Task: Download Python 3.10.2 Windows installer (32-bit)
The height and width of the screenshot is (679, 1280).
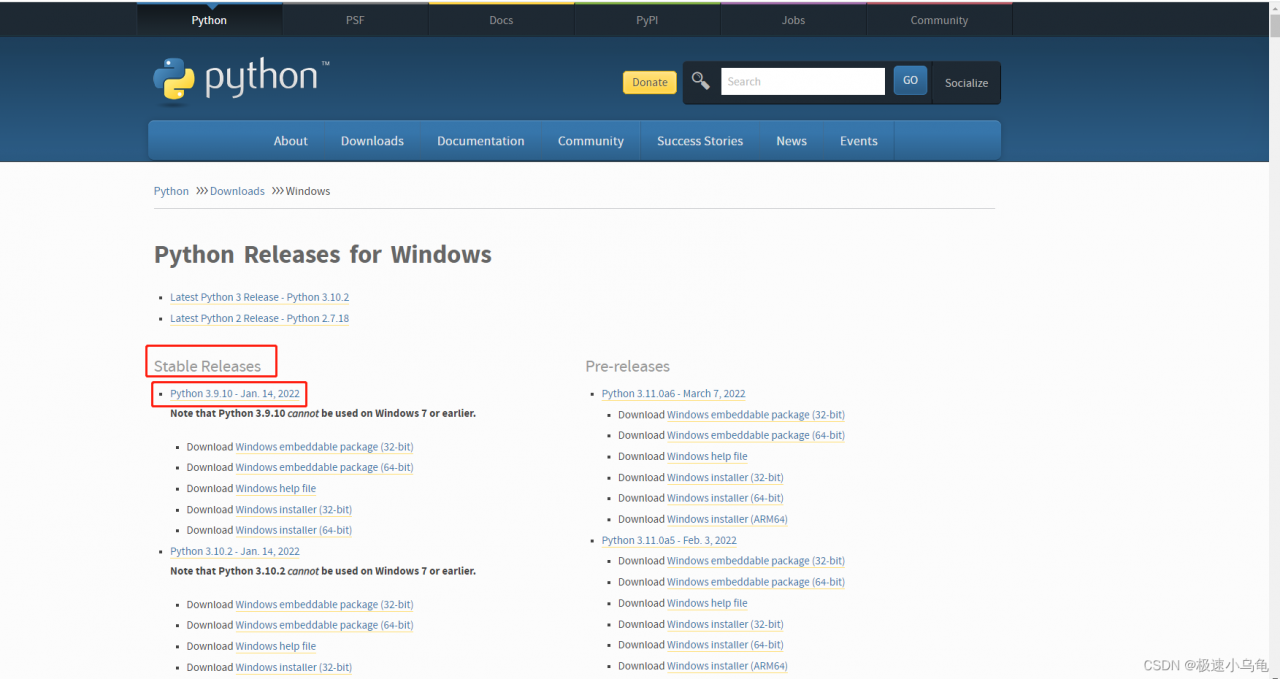Action: coord(293,667)
